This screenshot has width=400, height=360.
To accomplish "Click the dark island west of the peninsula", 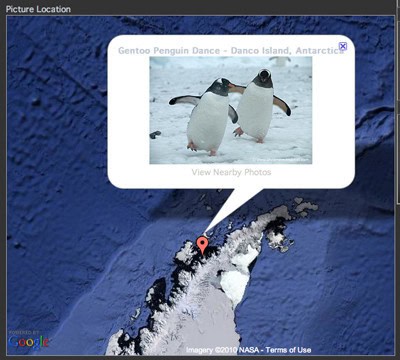I will (158, 293).
